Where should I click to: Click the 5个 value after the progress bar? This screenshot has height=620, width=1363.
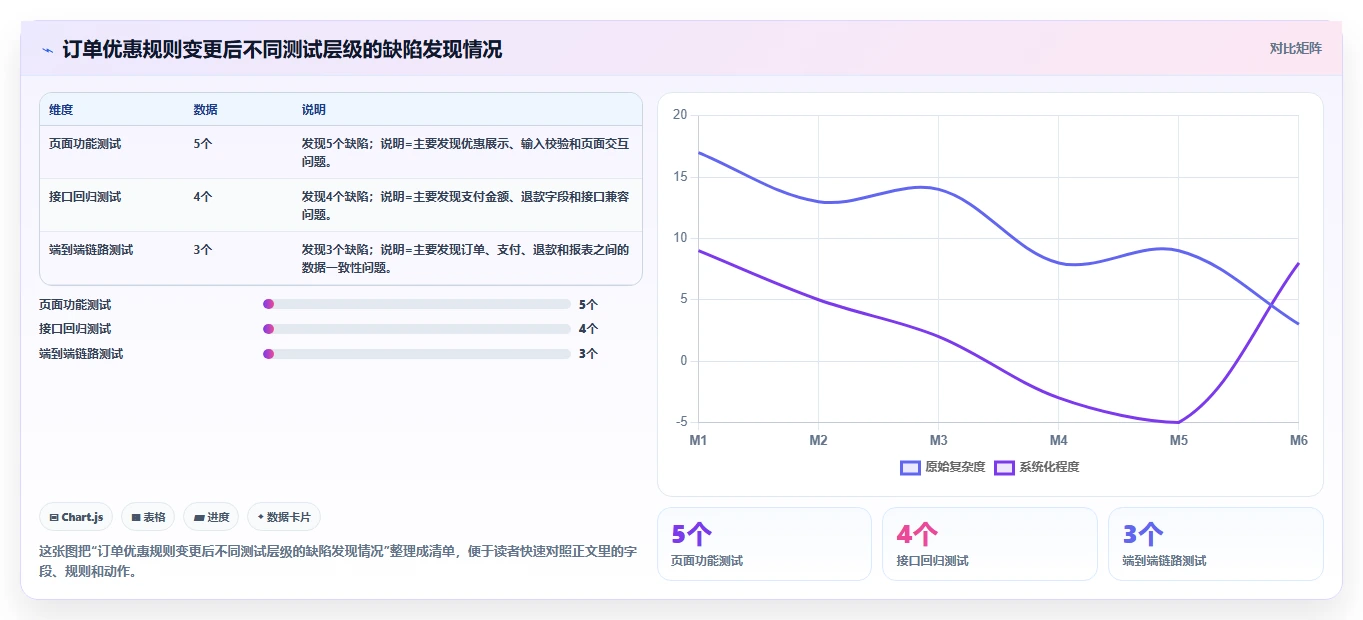(588, 304)
